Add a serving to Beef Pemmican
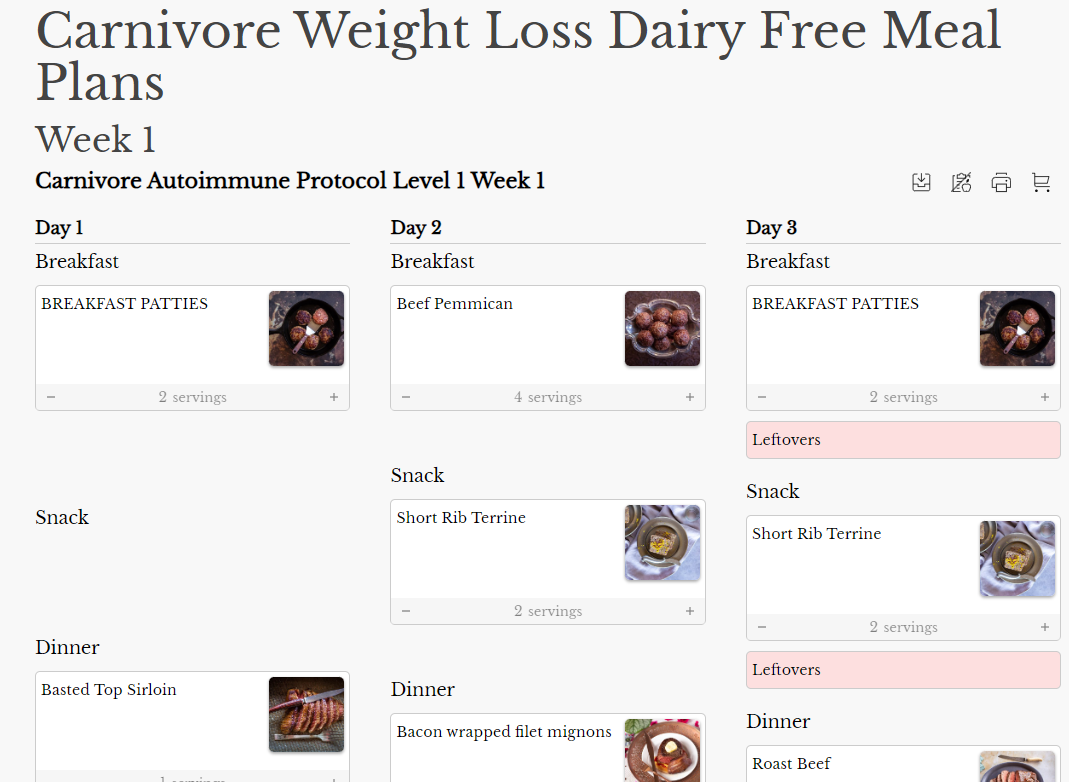Screen dimensions: 1069x782 click(690, 397)
